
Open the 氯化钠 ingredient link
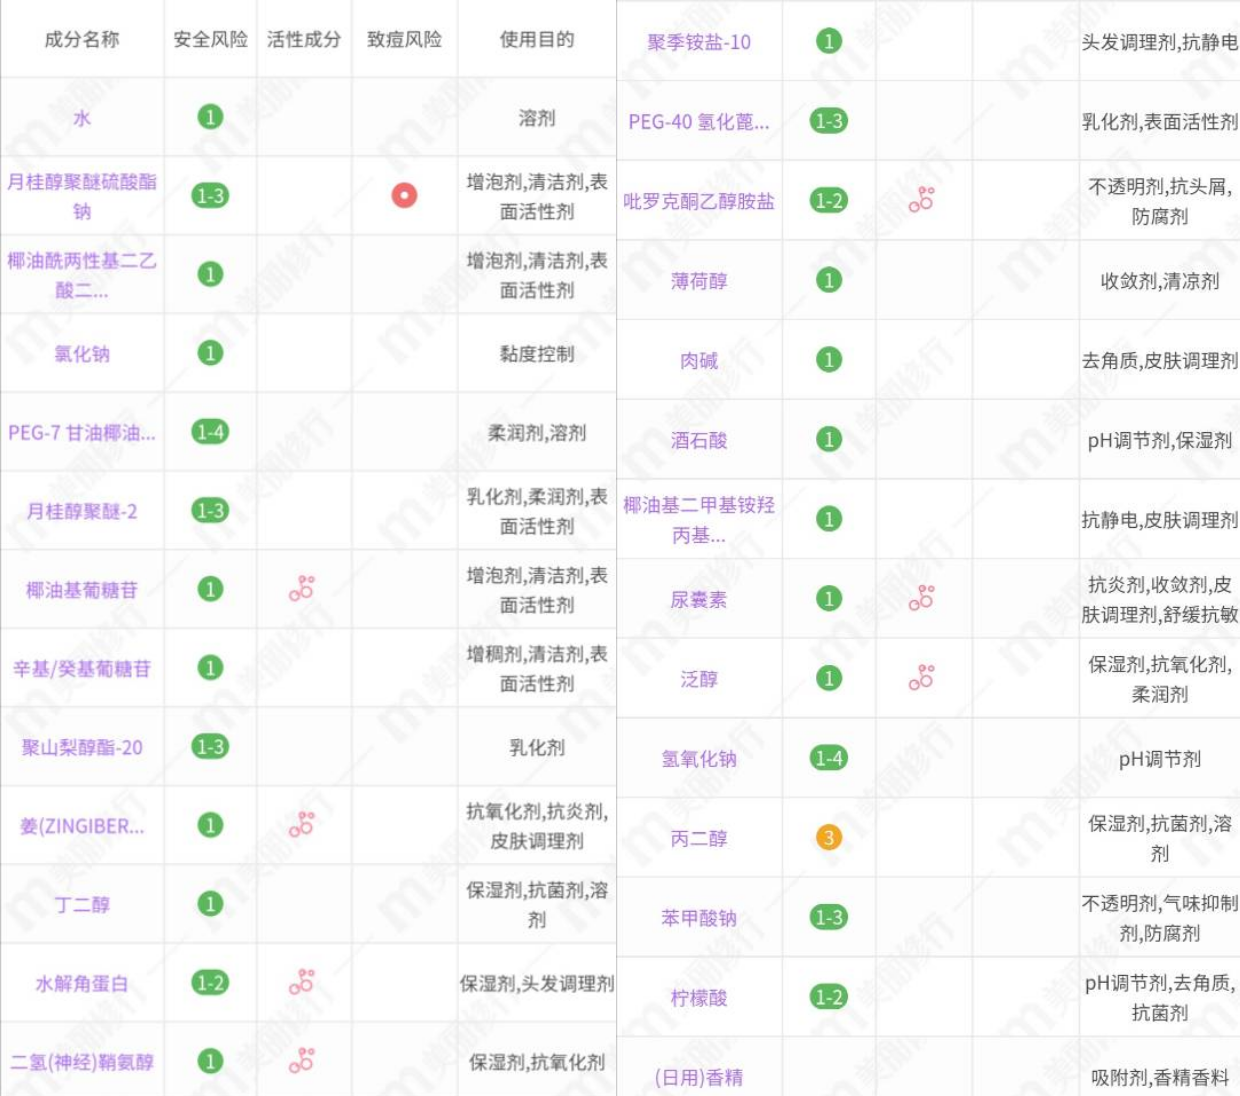coord(82,353)
